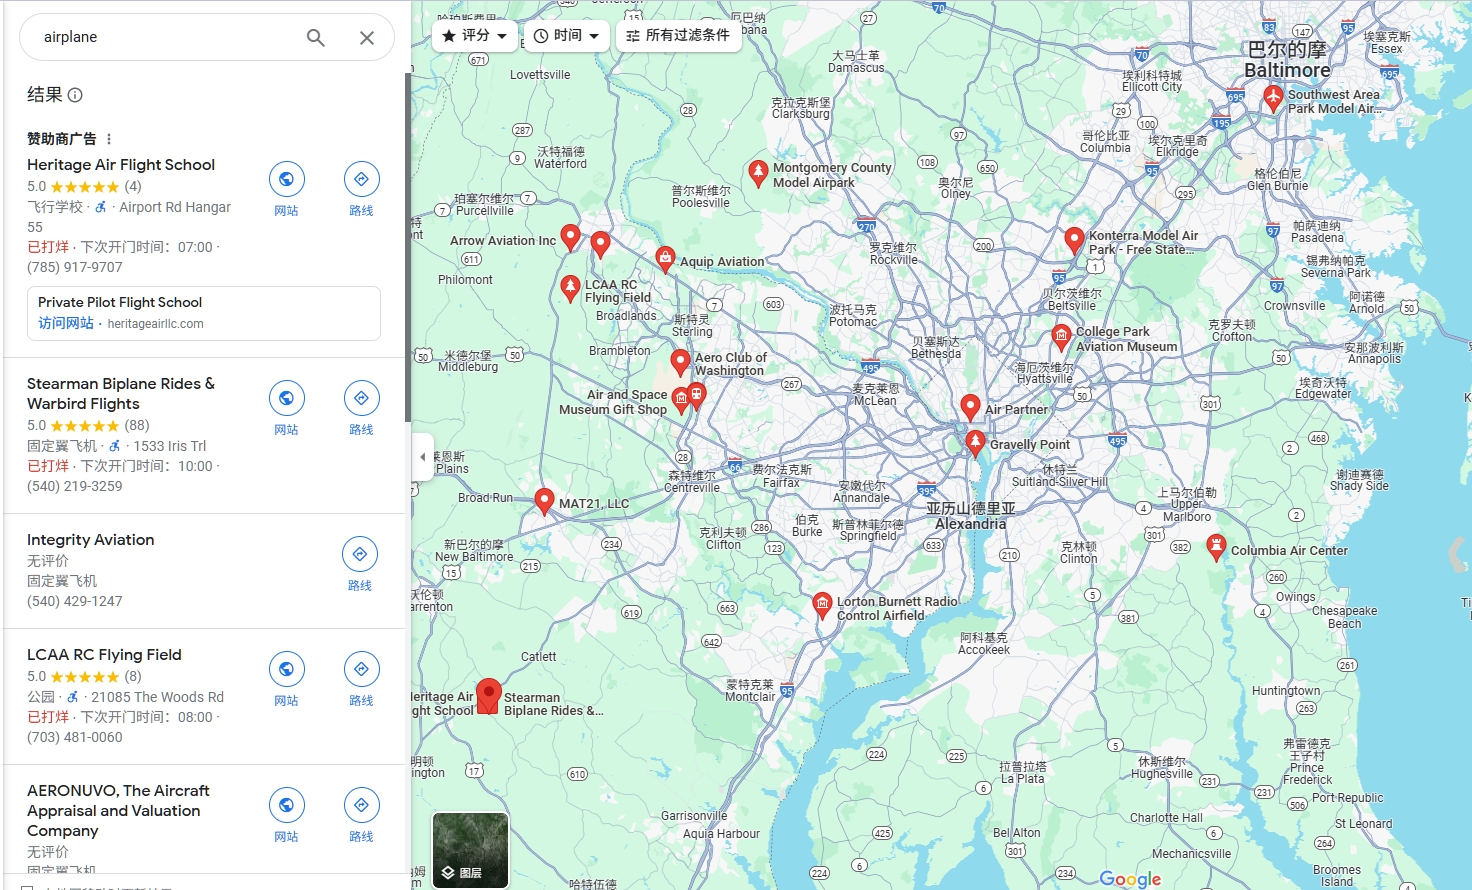Click the search magnifier icon
This screenshot has width=1472, height=890.
click(x=315, y=38)
